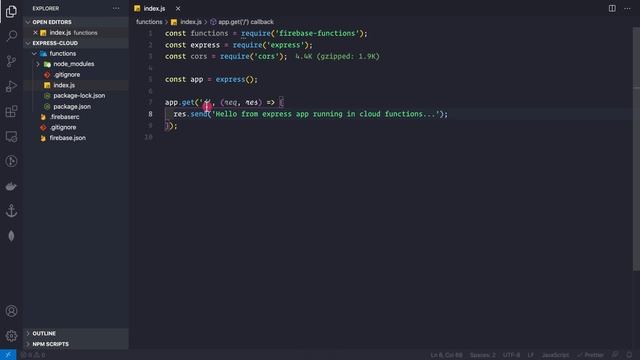The width and height of the screenshot is (640, 360).
Task: Click the res.send text on line 8
Action: (191, 114)
